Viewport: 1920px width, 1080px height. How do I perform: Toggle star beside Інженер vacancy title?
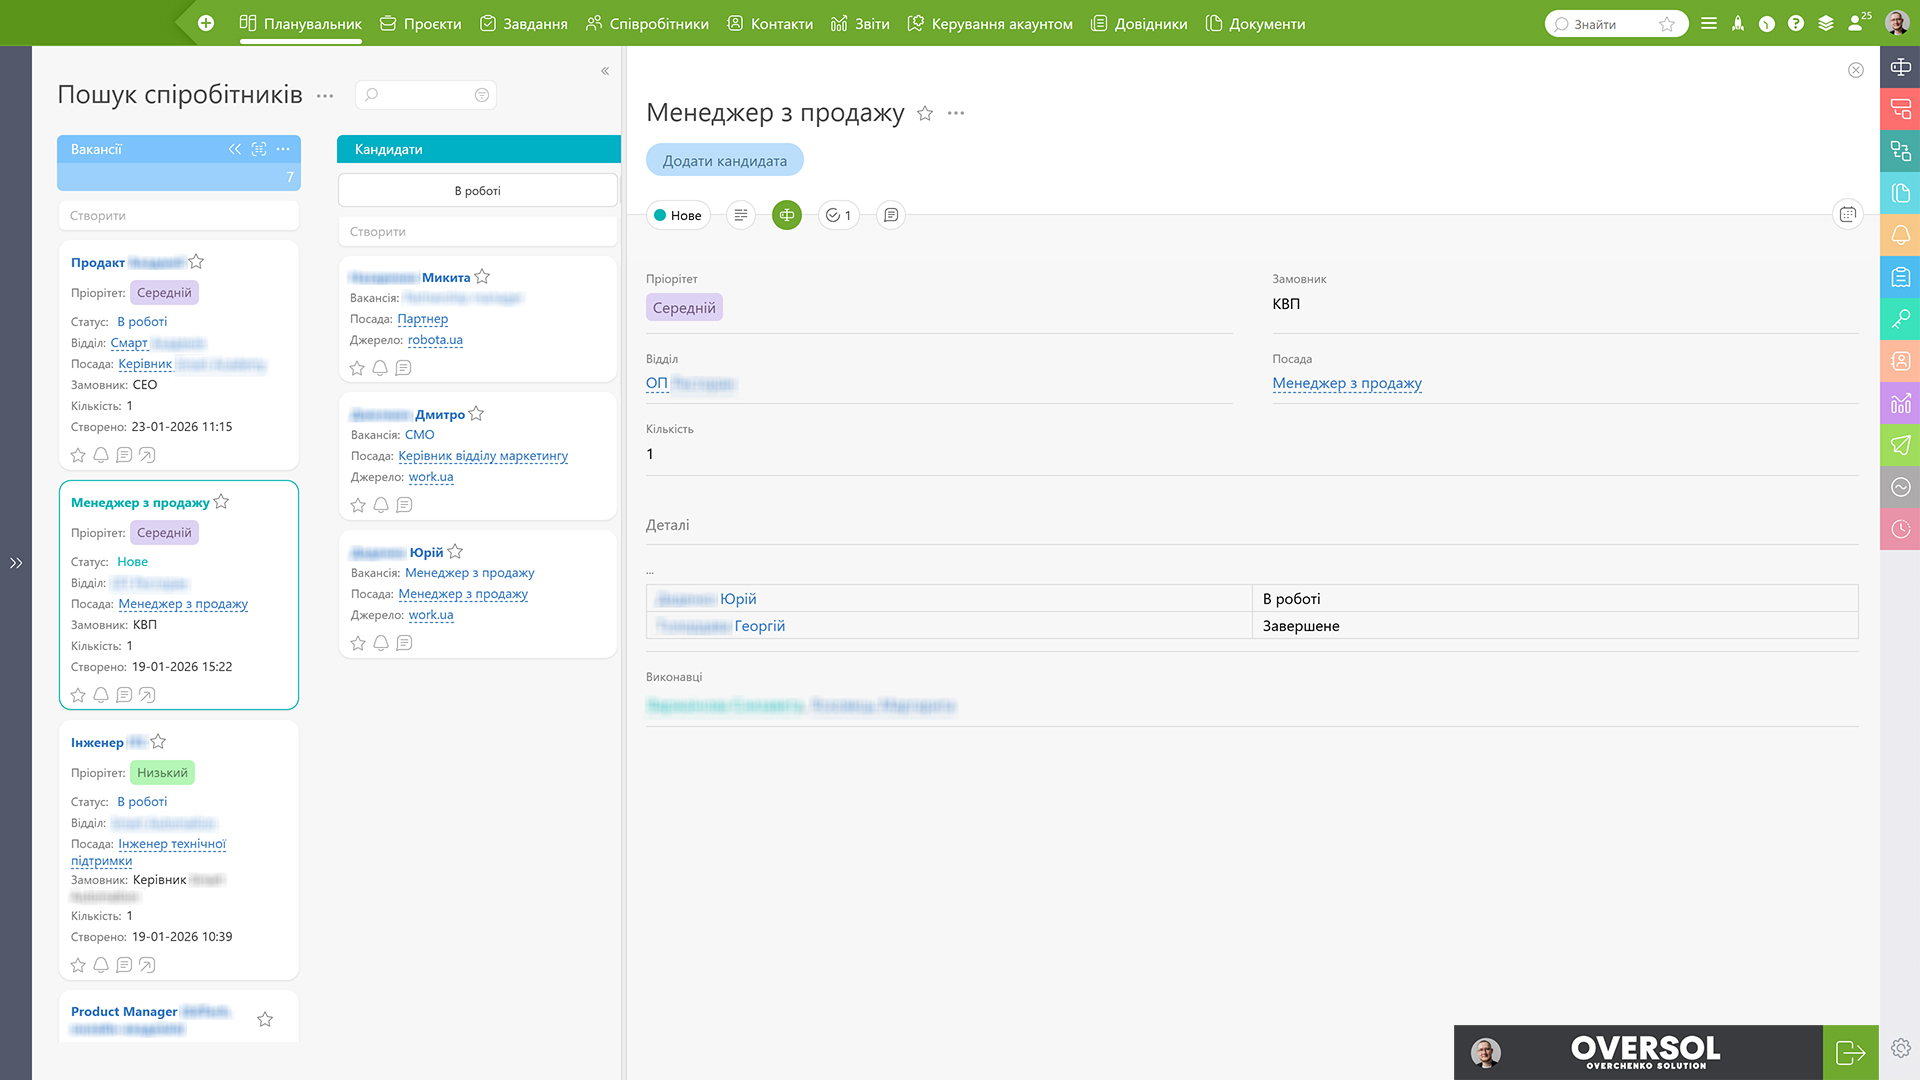click(x=158, y=741)
